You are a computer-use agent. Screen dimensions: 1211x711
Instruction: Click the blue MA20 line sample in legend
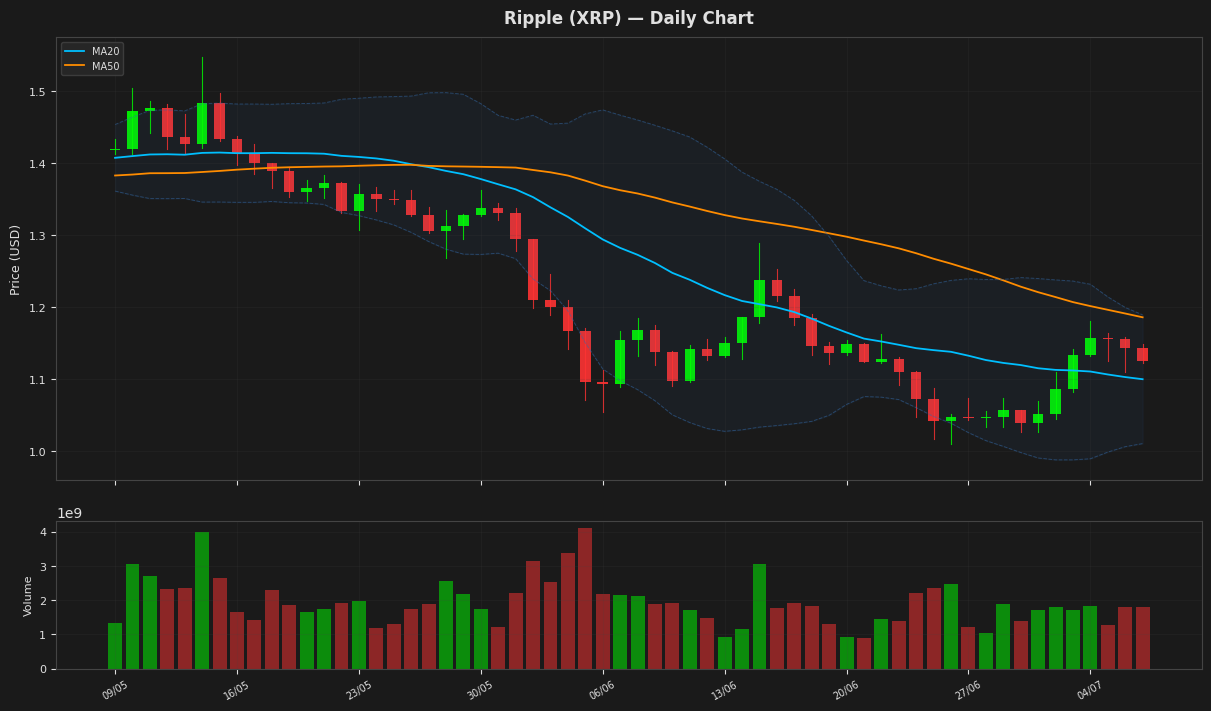point(75,52)
